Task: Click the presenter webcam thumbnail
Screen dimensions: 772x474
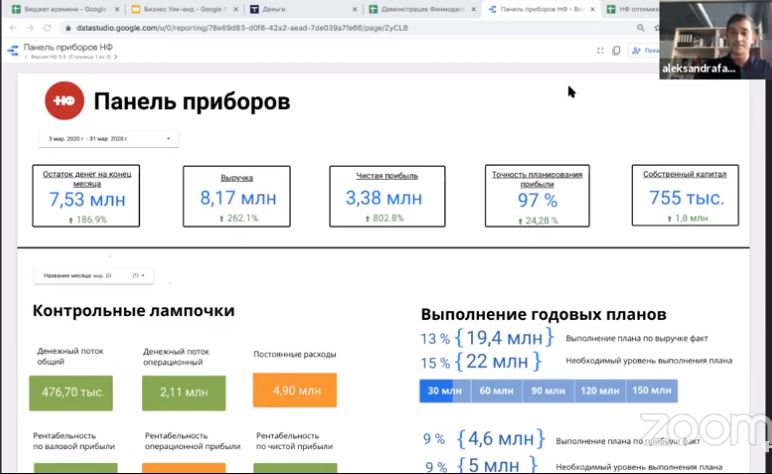Action: tap(716, 39)
